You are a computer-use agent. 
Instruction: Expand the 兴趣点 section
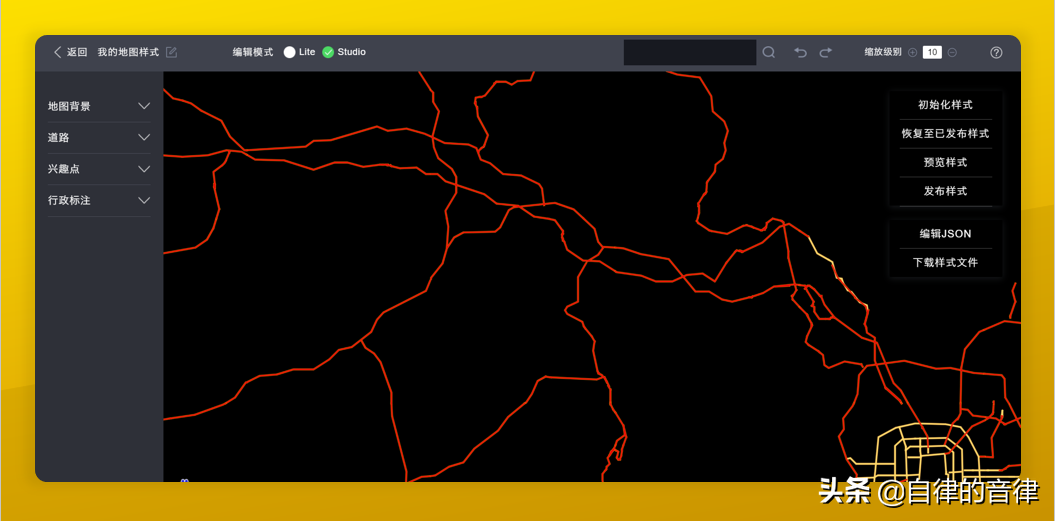(99, 169)
